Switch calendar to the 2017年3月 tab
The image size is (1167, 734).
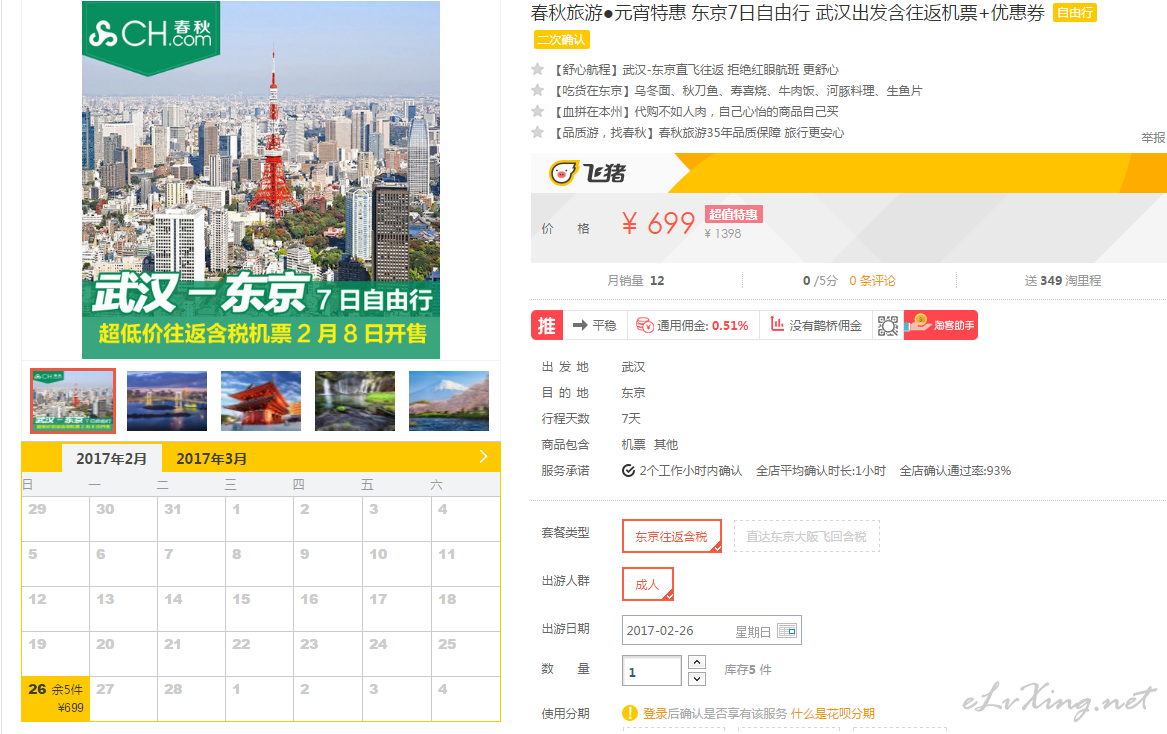pyautogui.click(x=211, y=459)
